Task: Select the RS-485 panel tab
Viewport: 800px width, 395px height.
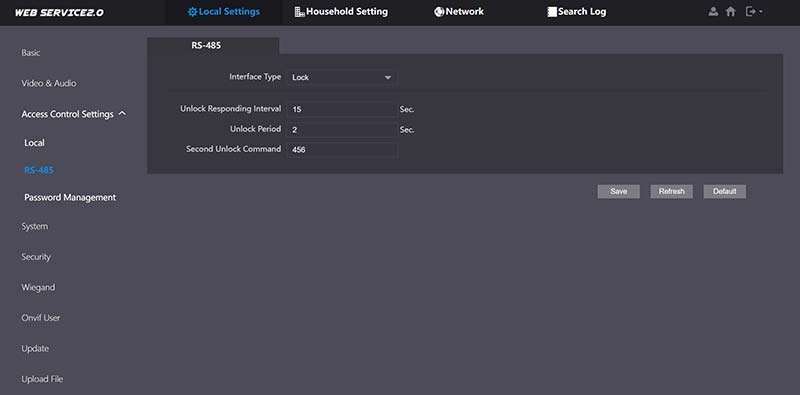Action: (x=213, y=45)
